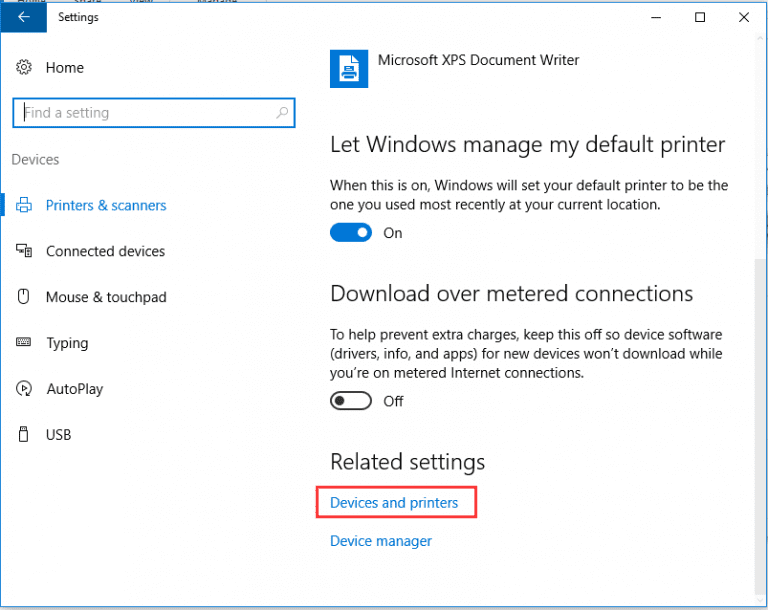Open AutoPlay settings
This screenshot has width=768, height=610.
75,389
